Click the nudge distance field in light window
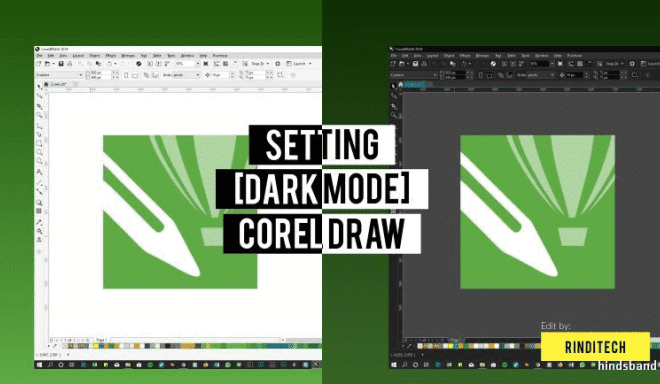This screenshot has height=384, width=660. 221,75
